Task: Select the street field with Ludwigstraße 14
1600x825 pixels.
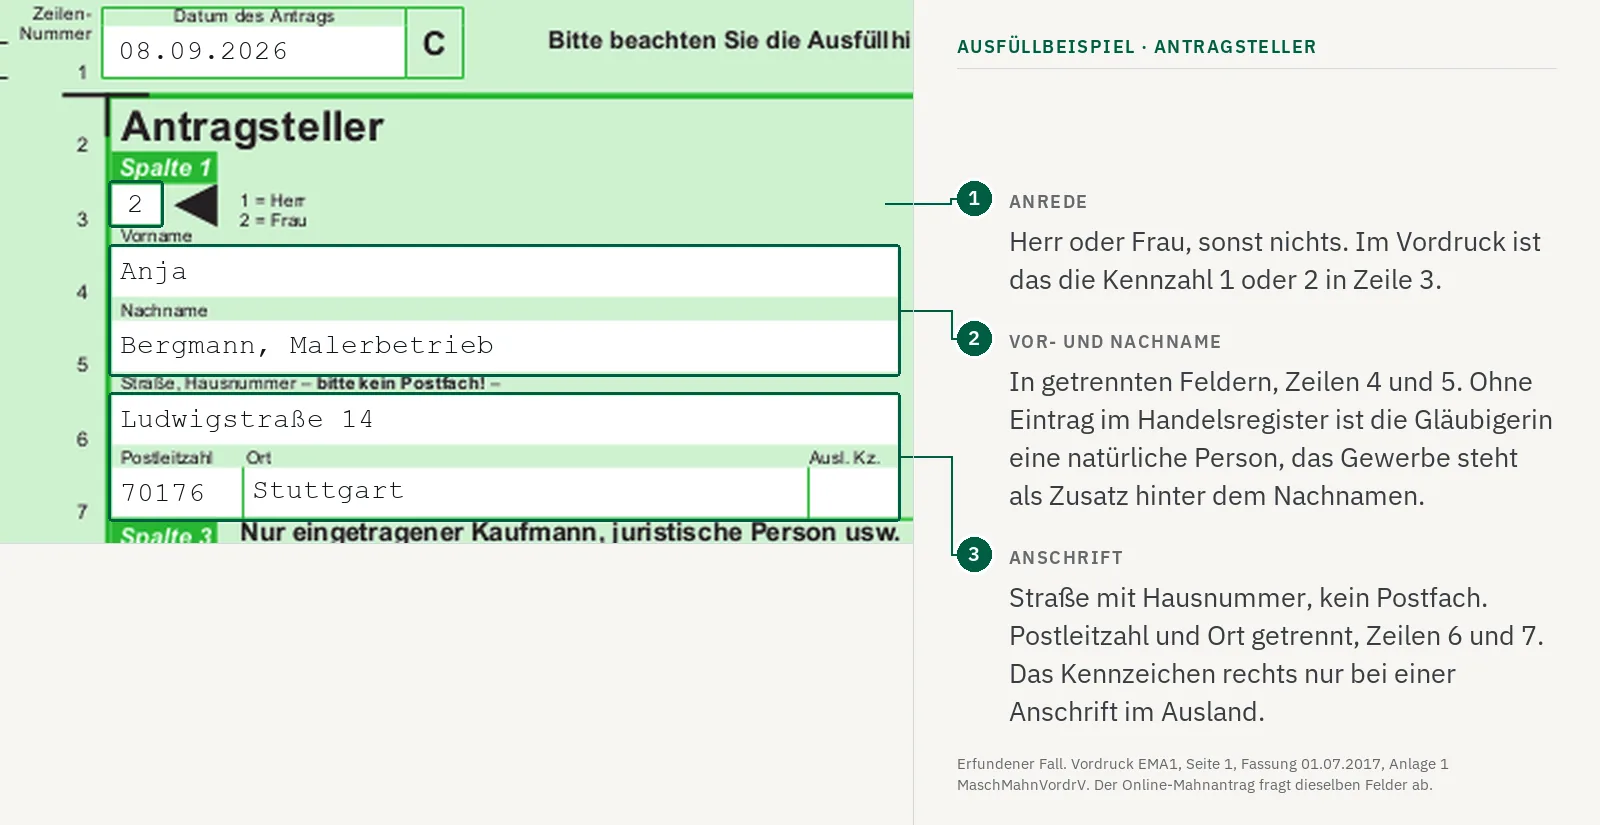Action: (x=504, y=419)
